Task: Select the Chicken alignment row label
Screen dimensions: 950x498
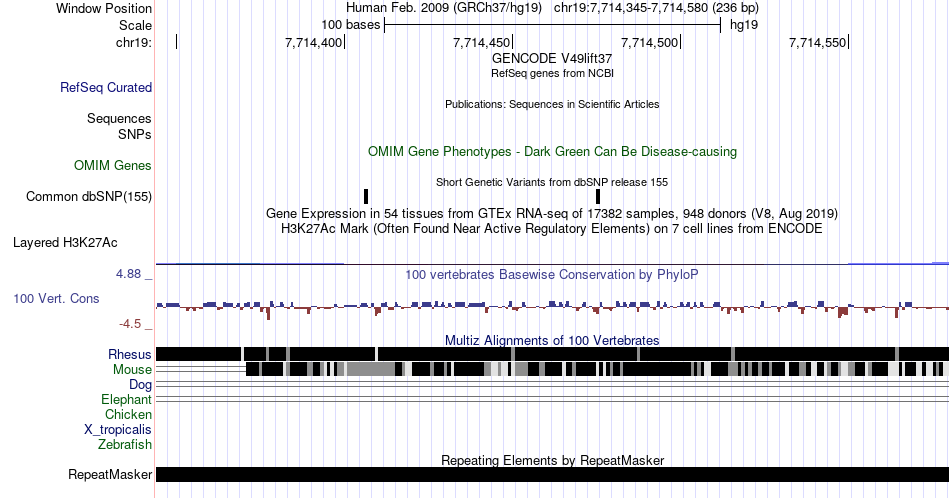Action: [x=128, y=414]
